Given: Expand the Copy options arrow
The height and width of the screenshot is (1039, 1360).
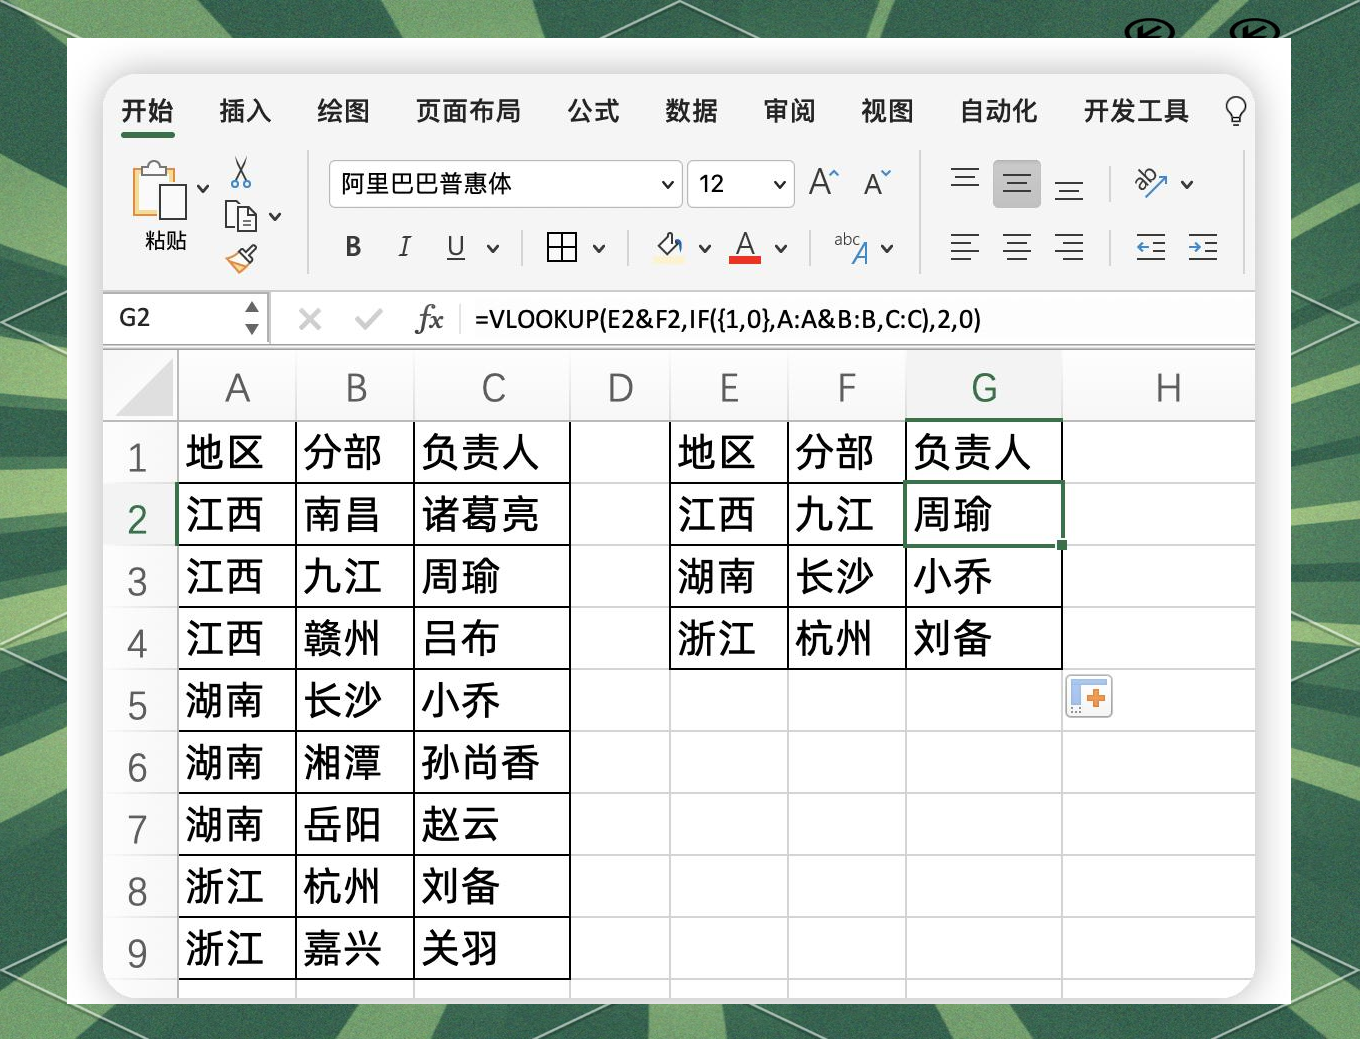Looking at the screenshot, I should tap(275, 216).
